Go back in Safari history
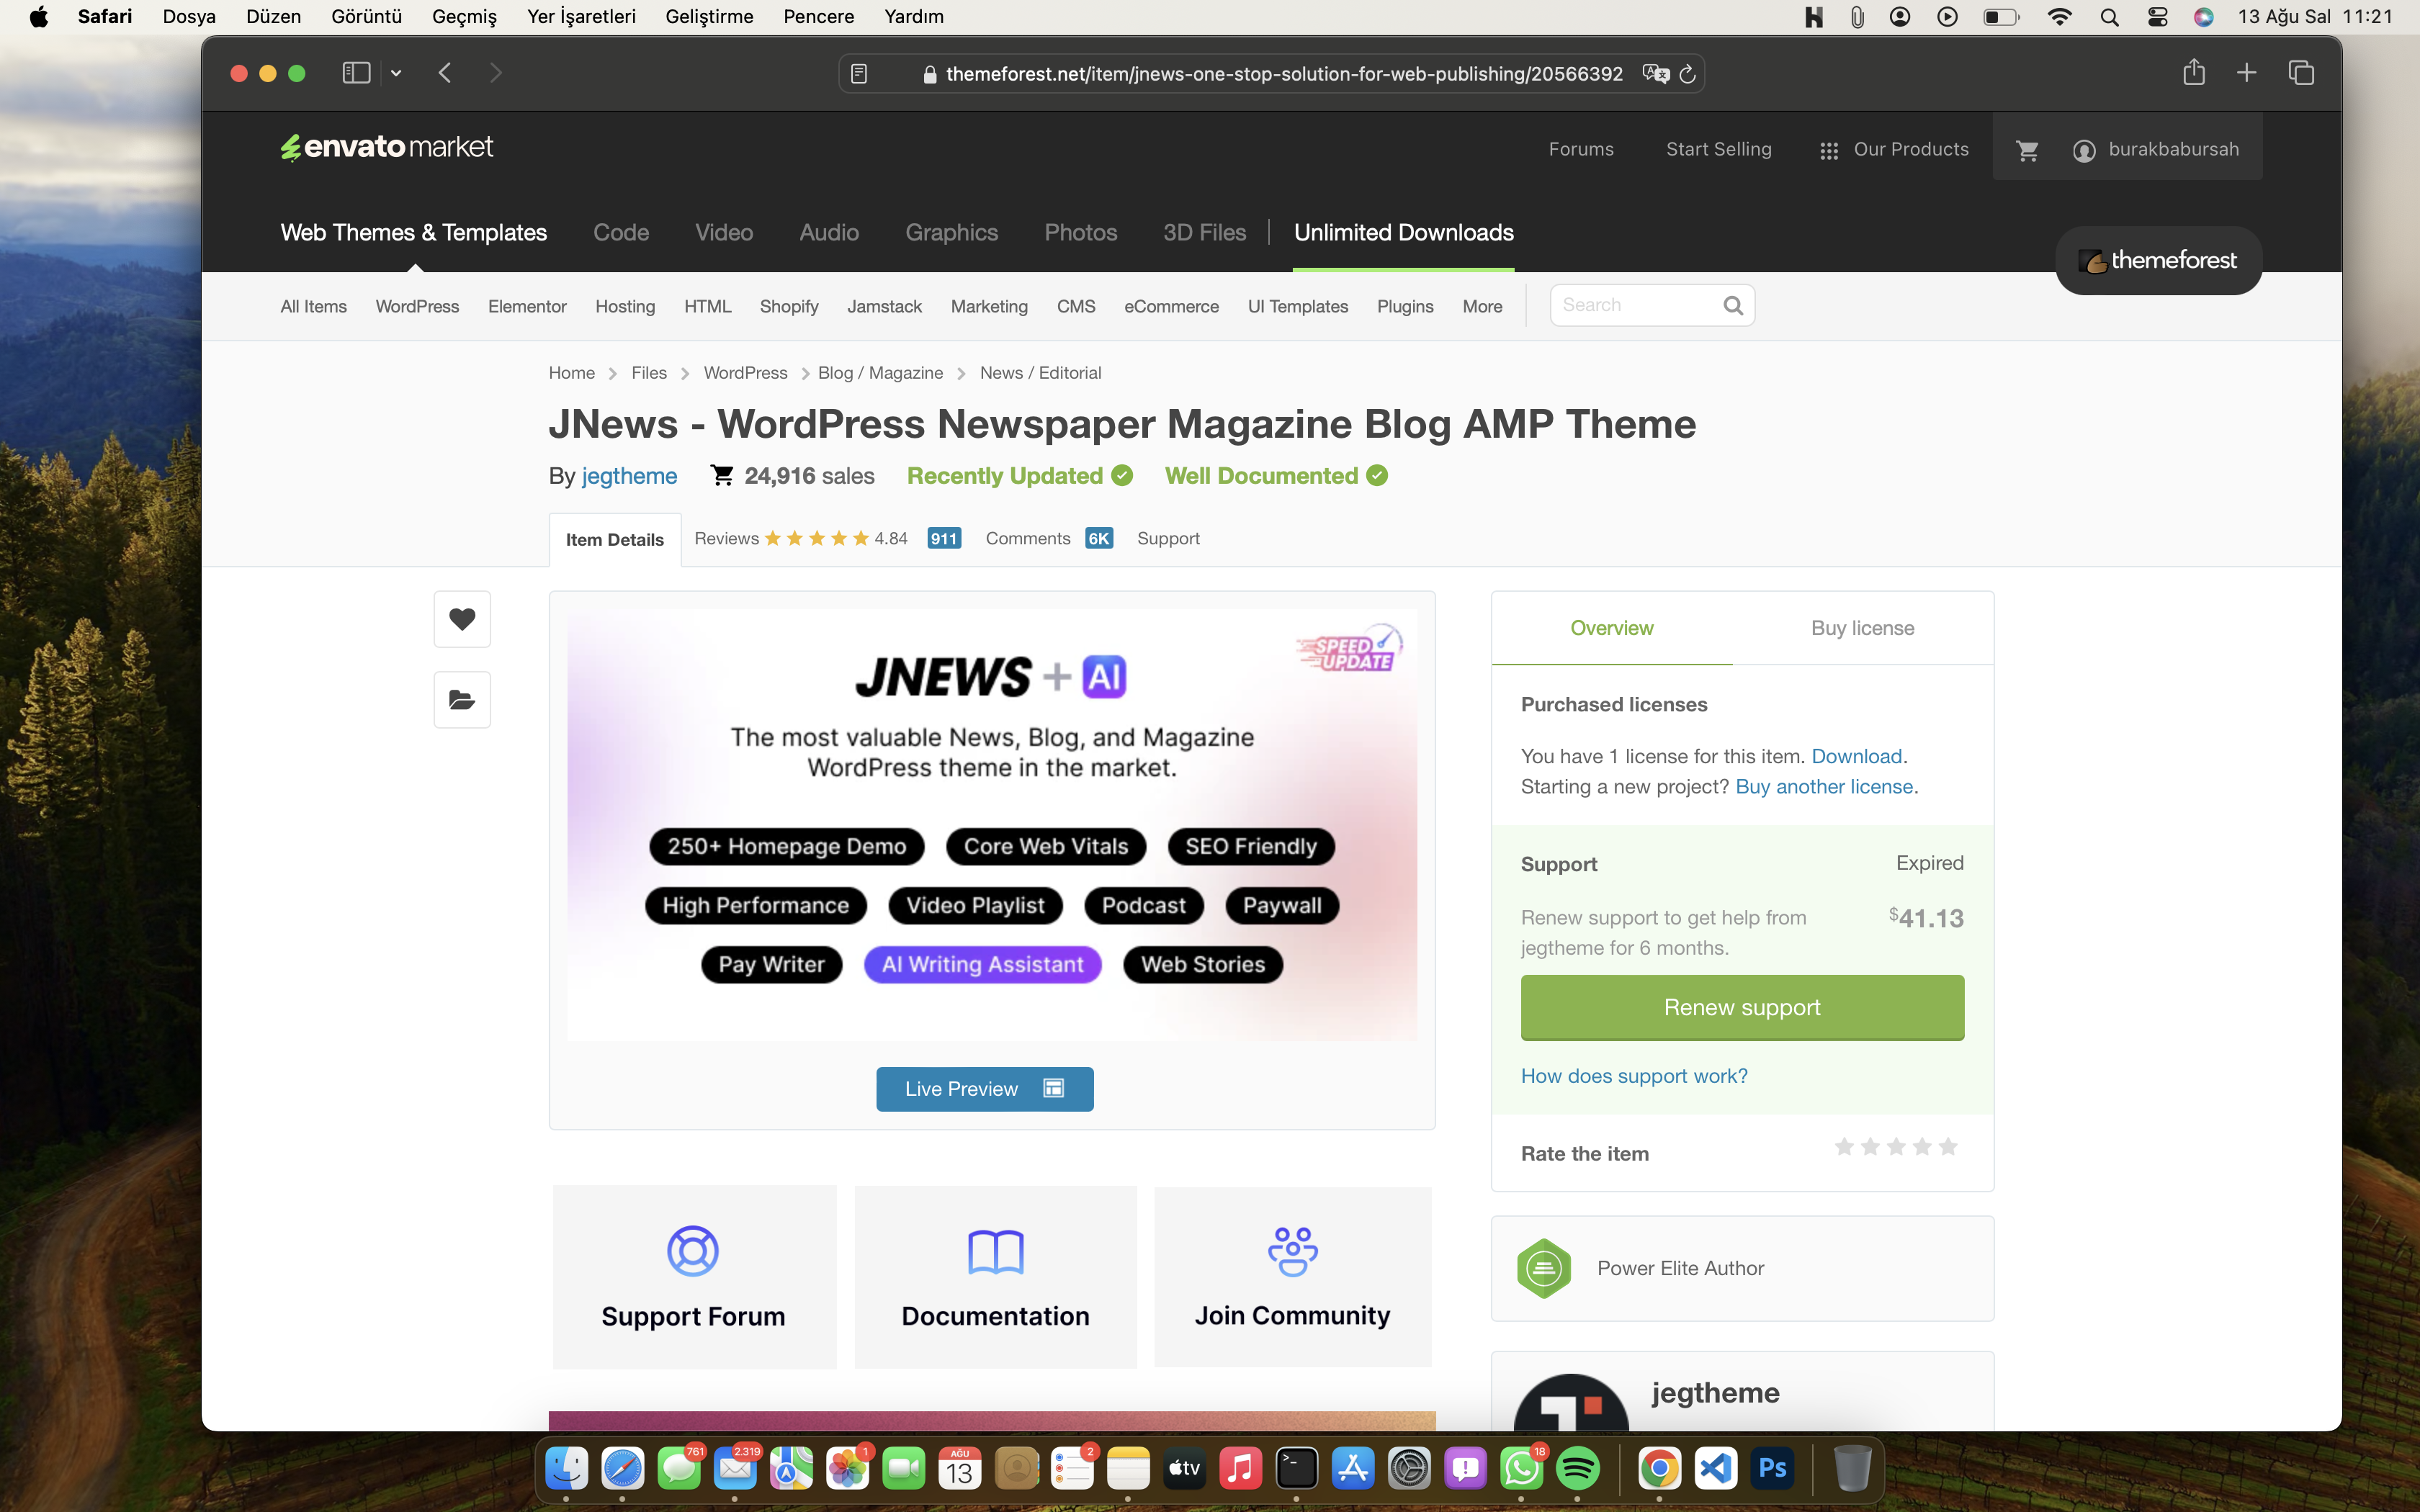Screen dimensions: 2420x1512 pos(445,73)
